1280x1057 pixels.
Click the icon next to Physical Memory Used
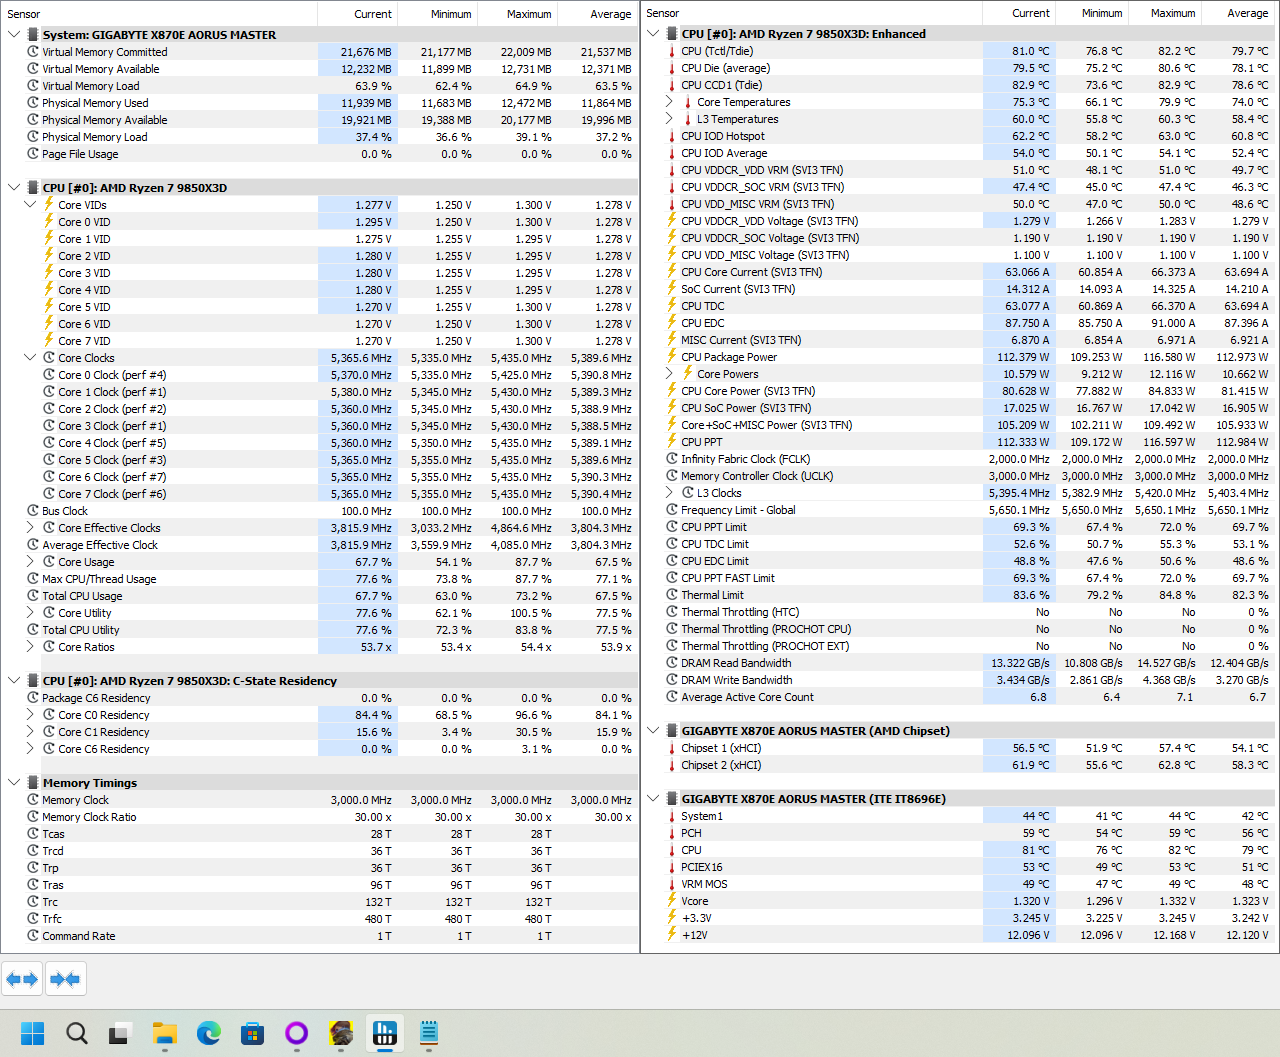coord(33,103)
